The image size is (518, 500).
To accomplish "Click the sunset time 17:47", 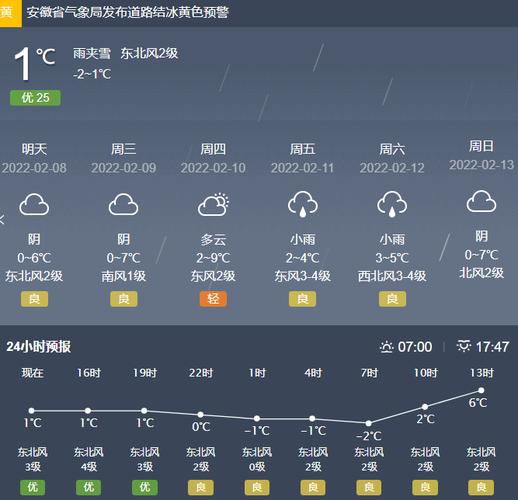I will pos(492,347).
